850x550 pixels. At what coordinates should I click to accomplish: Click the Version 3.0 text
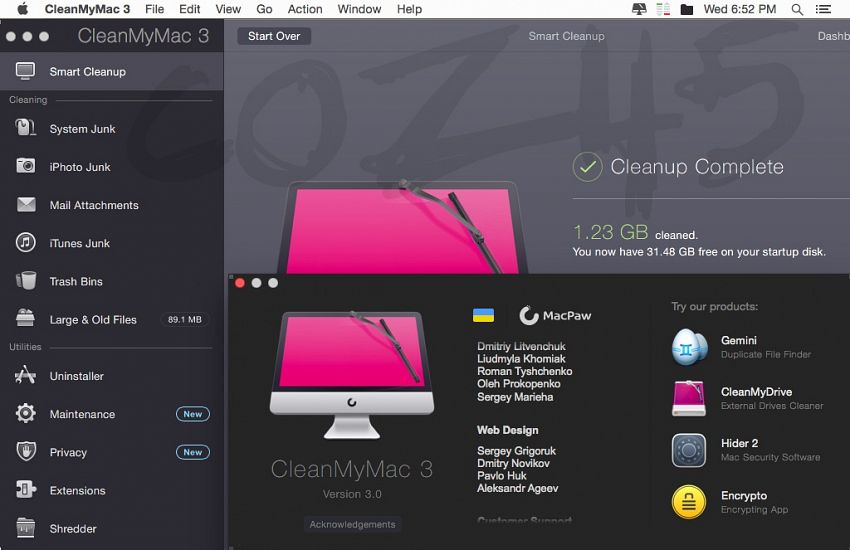point(352,494)
